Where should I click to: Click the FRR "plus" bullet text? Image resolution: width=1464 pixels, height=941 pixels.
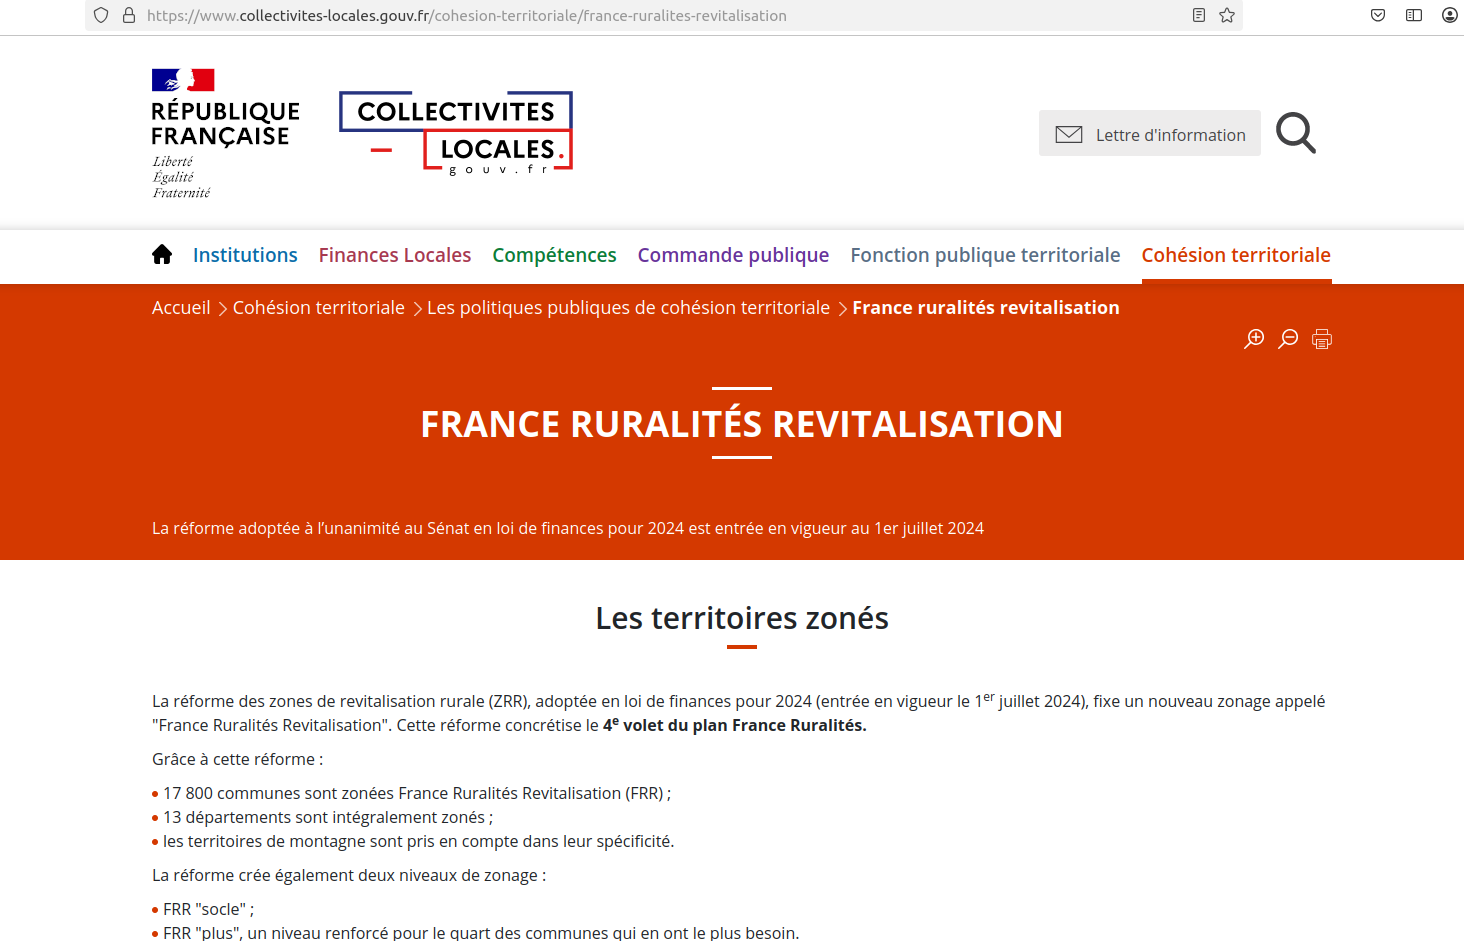pyautogui.click(x=481, y=931)
